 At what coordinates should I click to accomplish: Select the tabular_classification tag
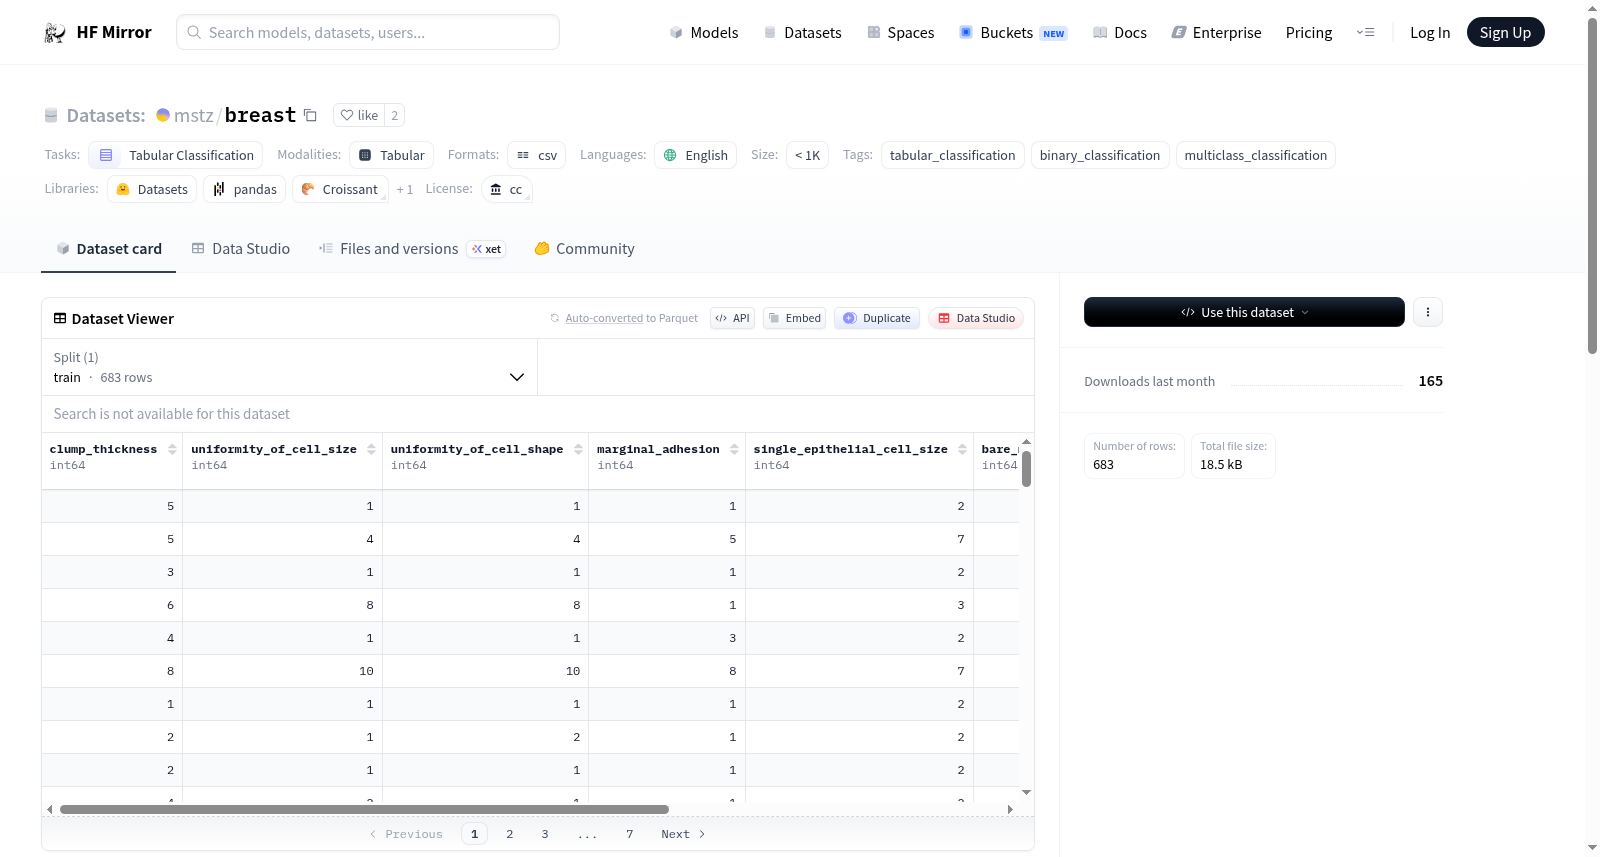click(953, 155)
